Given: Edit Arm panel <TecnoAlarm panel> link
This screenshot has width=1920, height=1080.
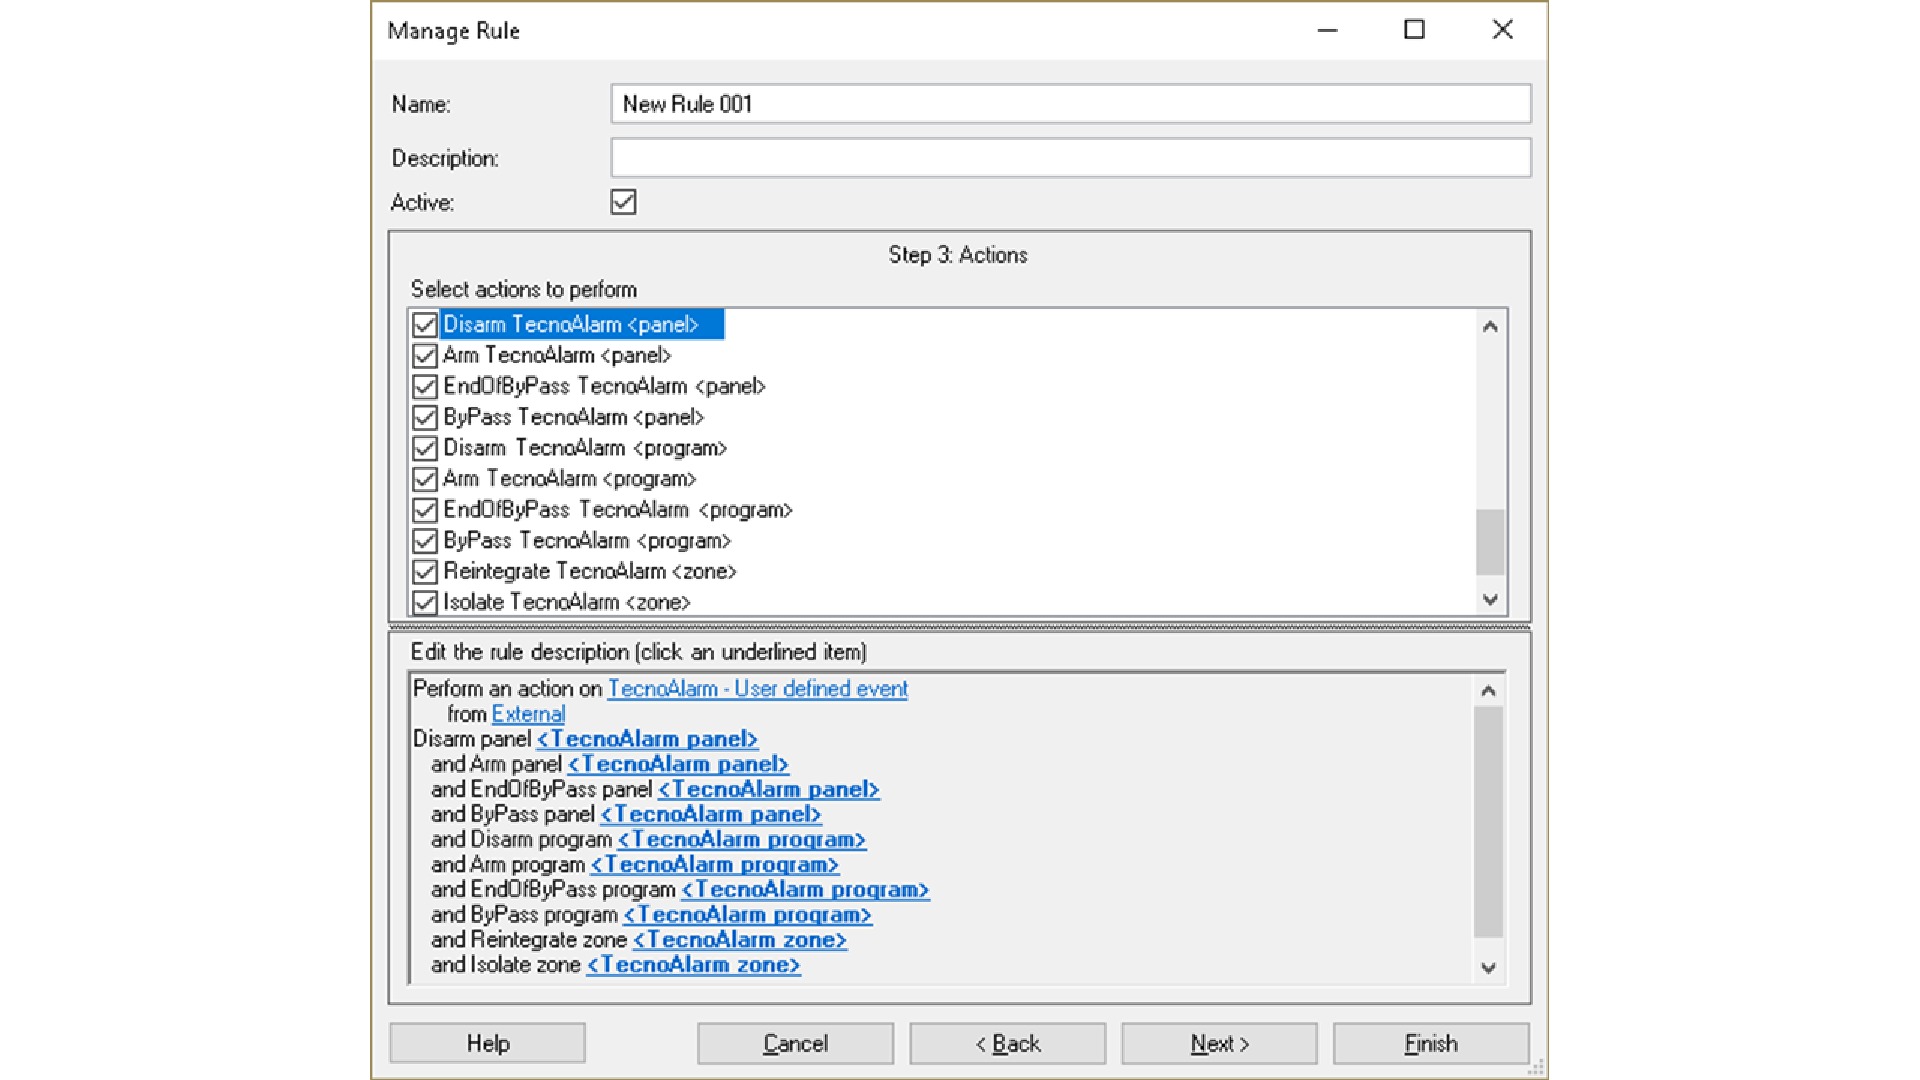Looking at the screenshot, I should tap(678, 764).
